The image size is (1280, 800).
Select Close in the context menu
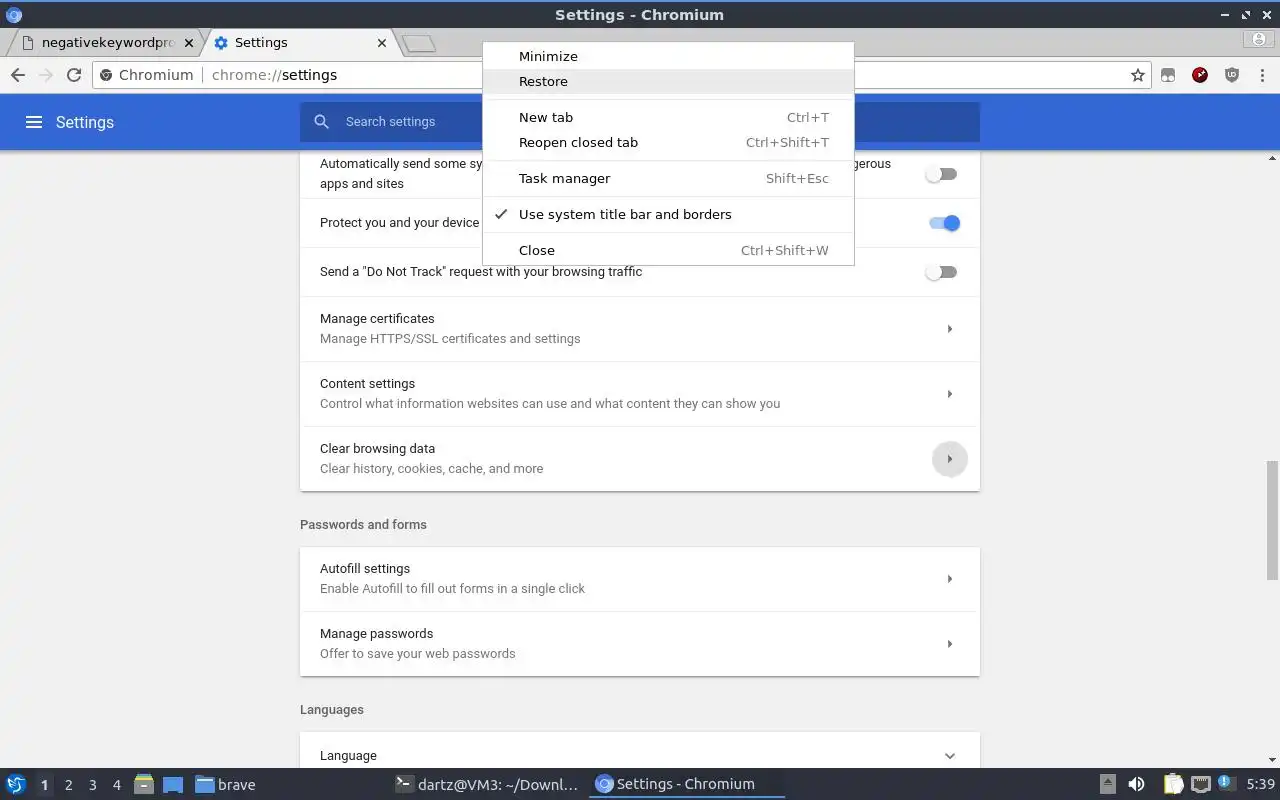(x=668, y=250)
